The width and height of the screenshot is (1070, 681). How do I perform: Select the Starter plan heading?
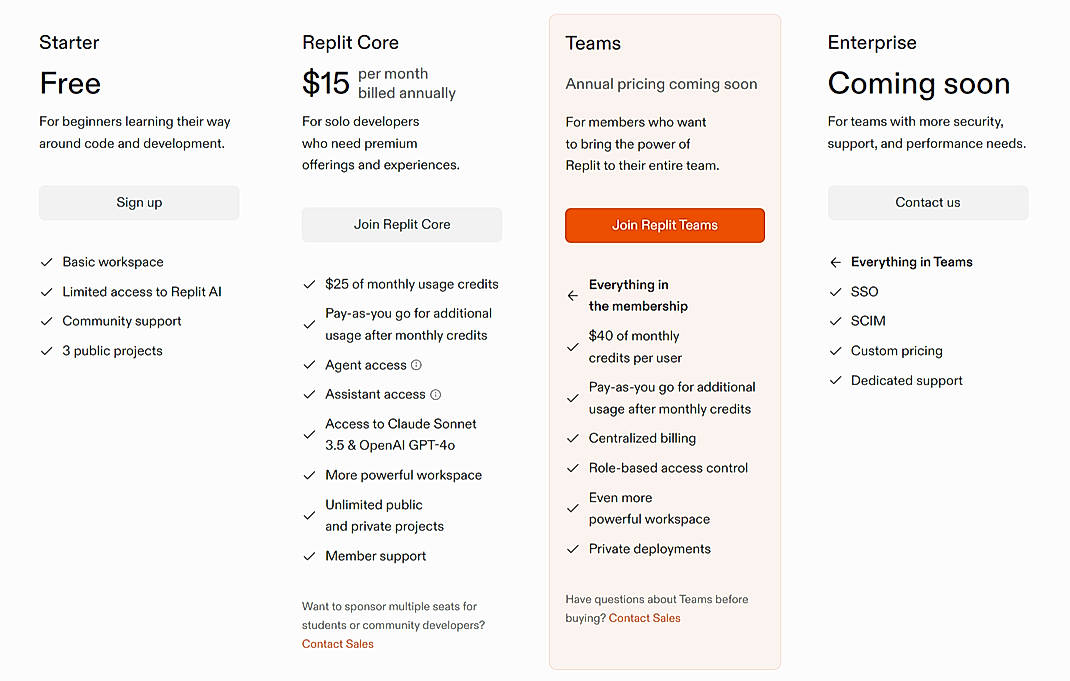68,43
